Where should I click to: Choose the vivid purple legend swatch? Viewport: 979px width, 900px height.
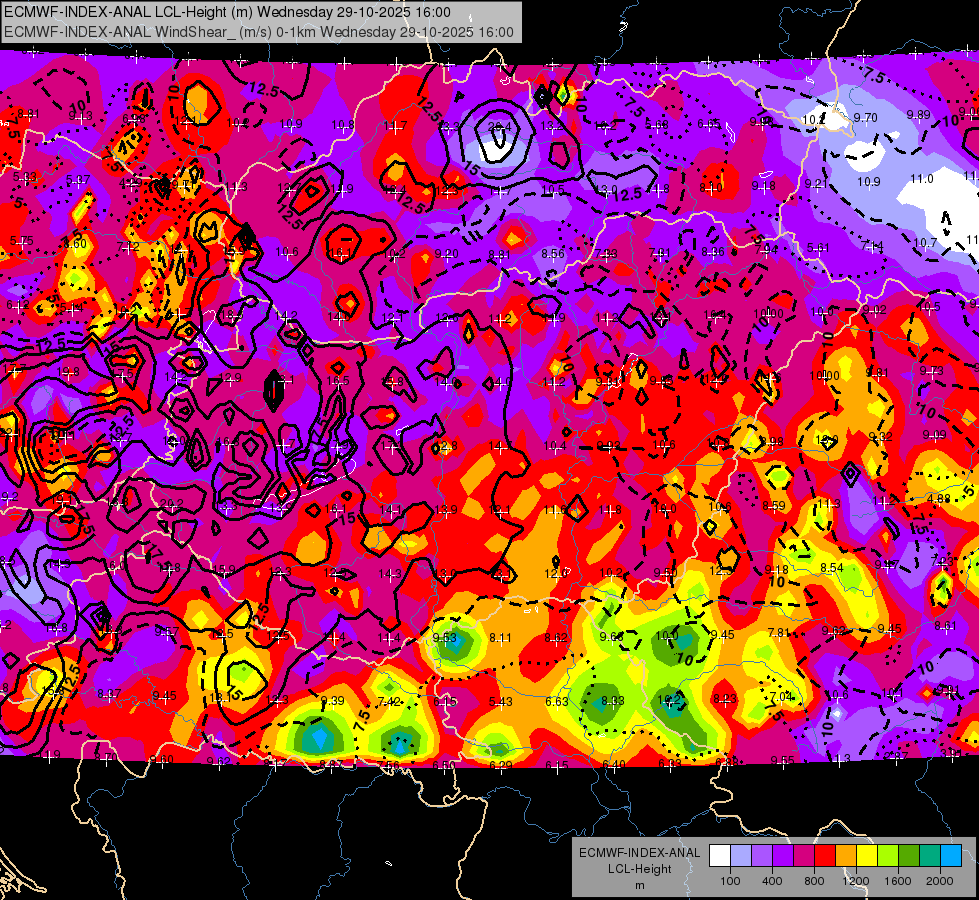(783, 855)
